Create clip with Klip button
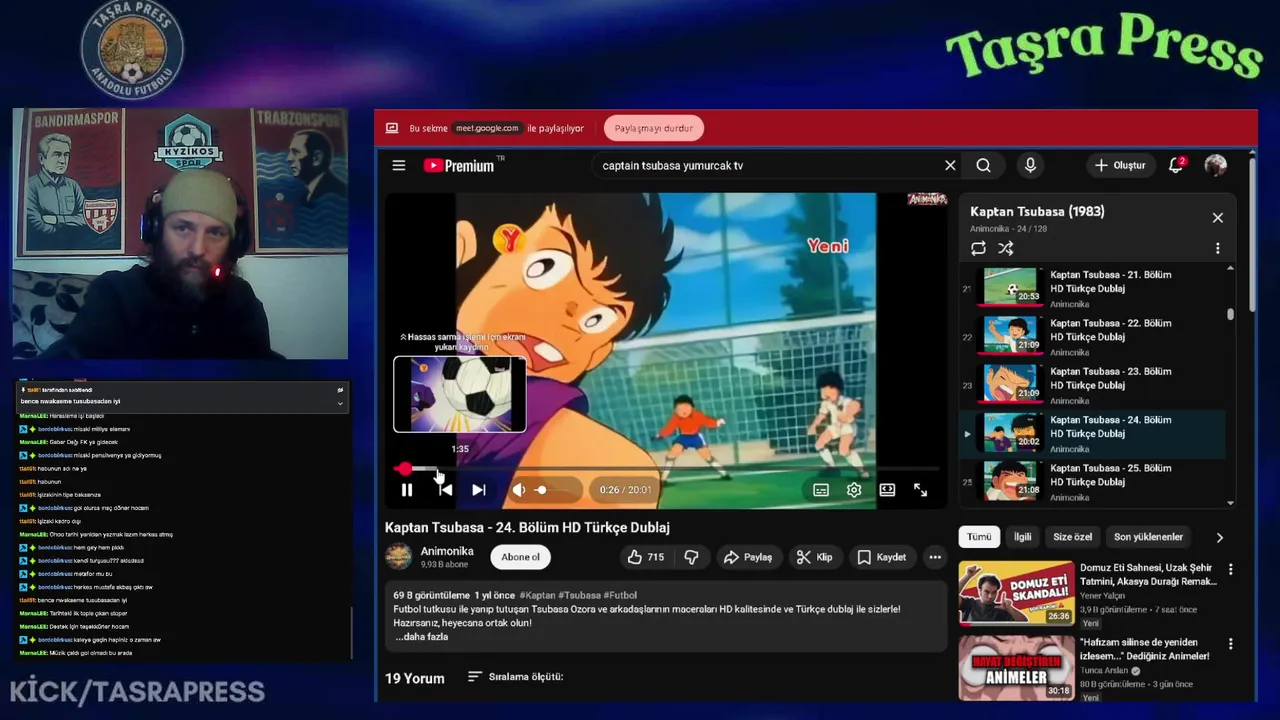Viewport: 1280px width, 720px height. (x=815, y=557)
